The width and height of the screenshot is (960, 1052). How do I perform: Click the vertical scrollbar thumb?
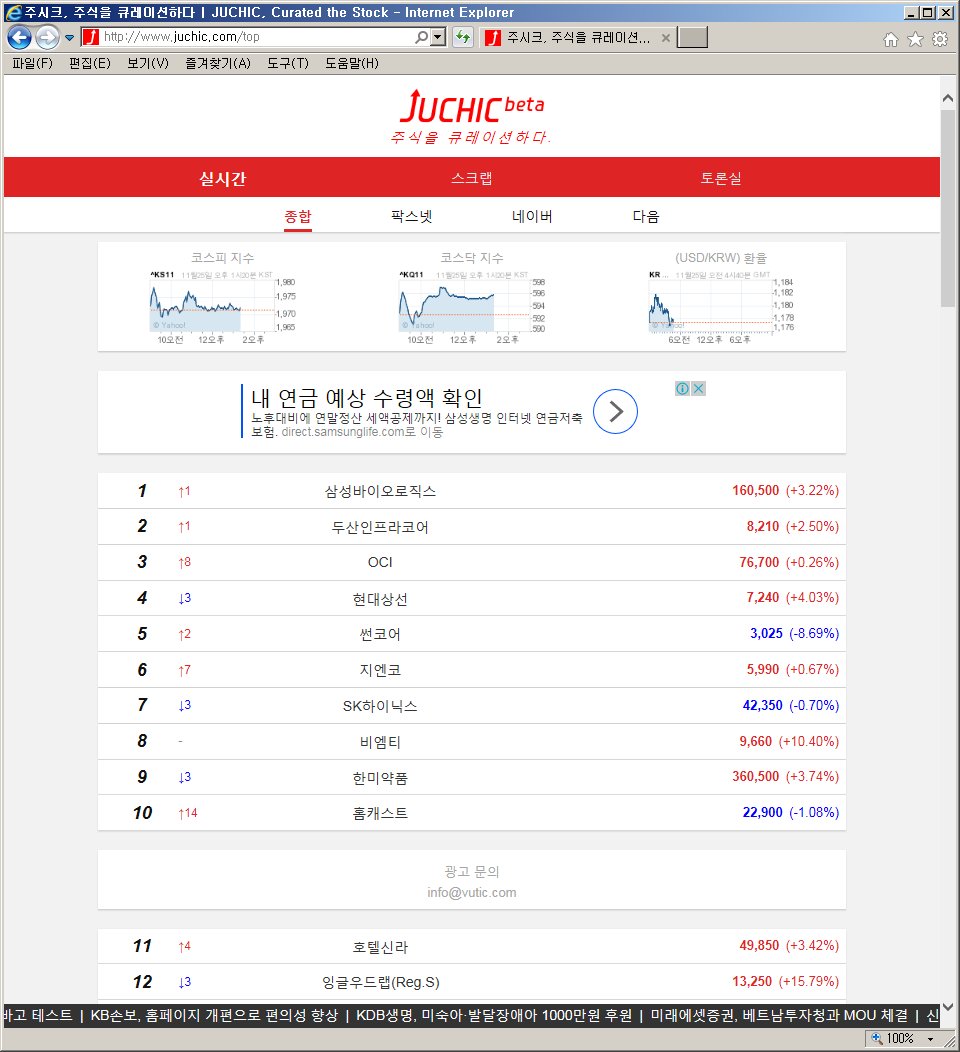tap(948, 208)
